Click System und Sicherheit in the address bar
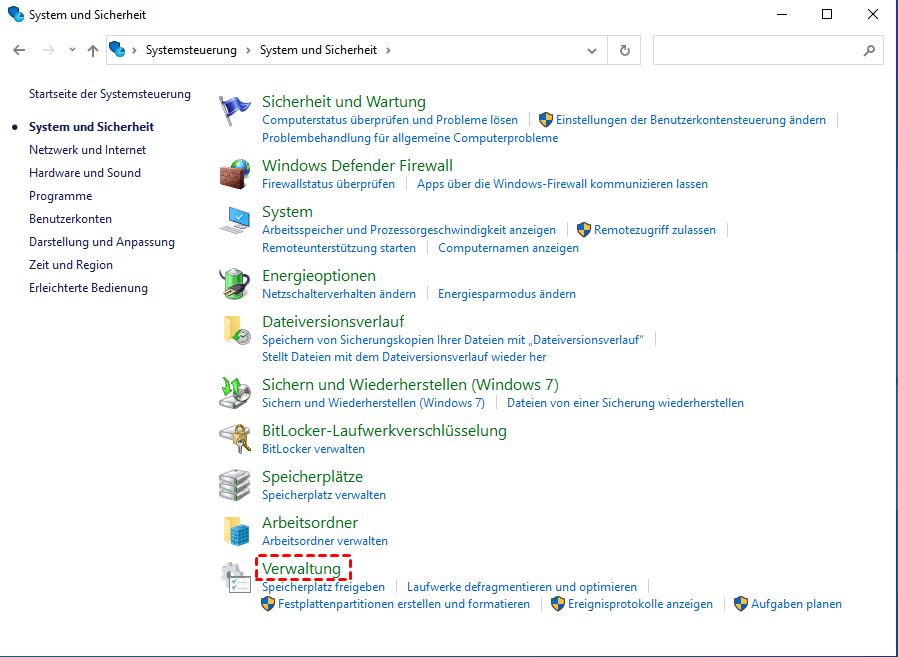Screen dimensions: 898x657 pyautogui.click(x=318, y=50)
